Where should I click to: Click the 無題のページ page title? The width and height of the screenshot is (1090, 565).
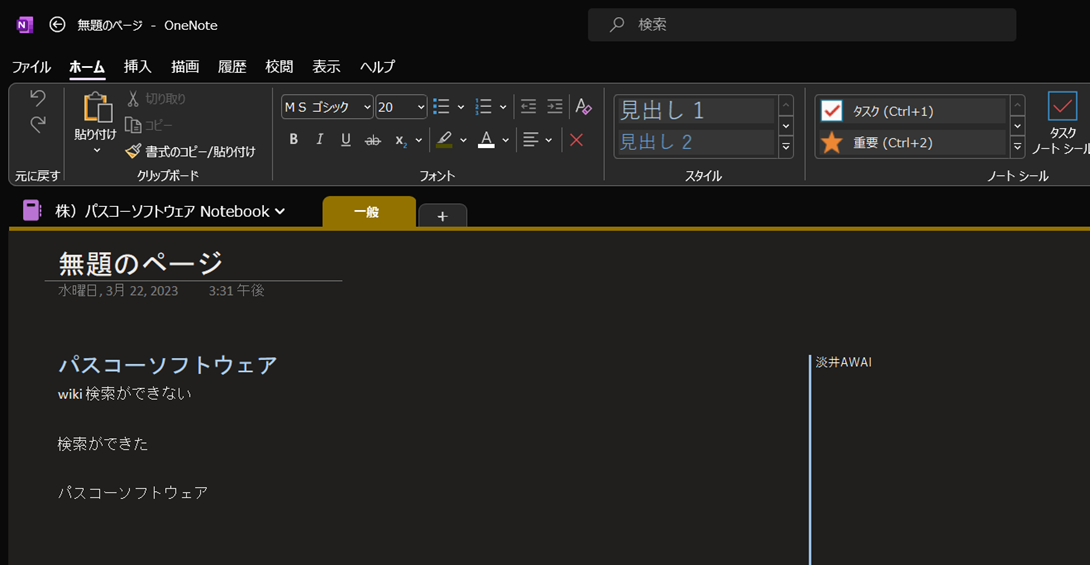click(140, 263)
